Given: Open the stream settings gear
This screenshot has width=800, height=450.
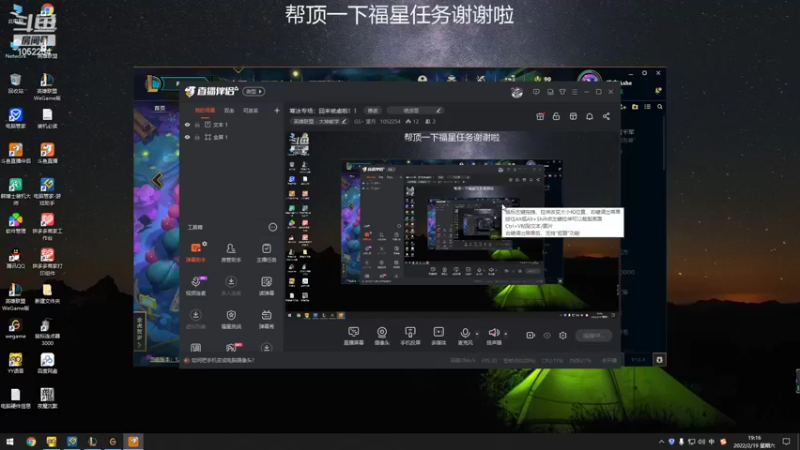Looking at the screenshot, I should (563, 335).
